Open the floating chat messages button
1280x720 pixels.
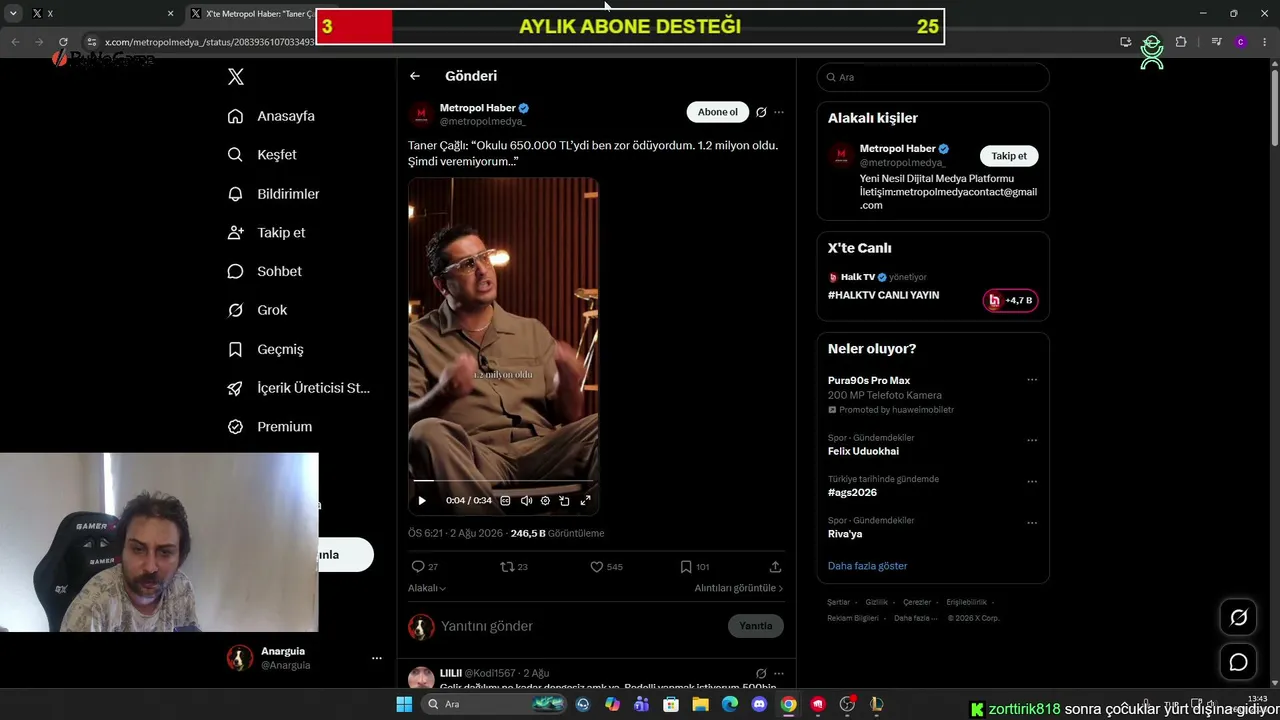[x=1238, y=662]
